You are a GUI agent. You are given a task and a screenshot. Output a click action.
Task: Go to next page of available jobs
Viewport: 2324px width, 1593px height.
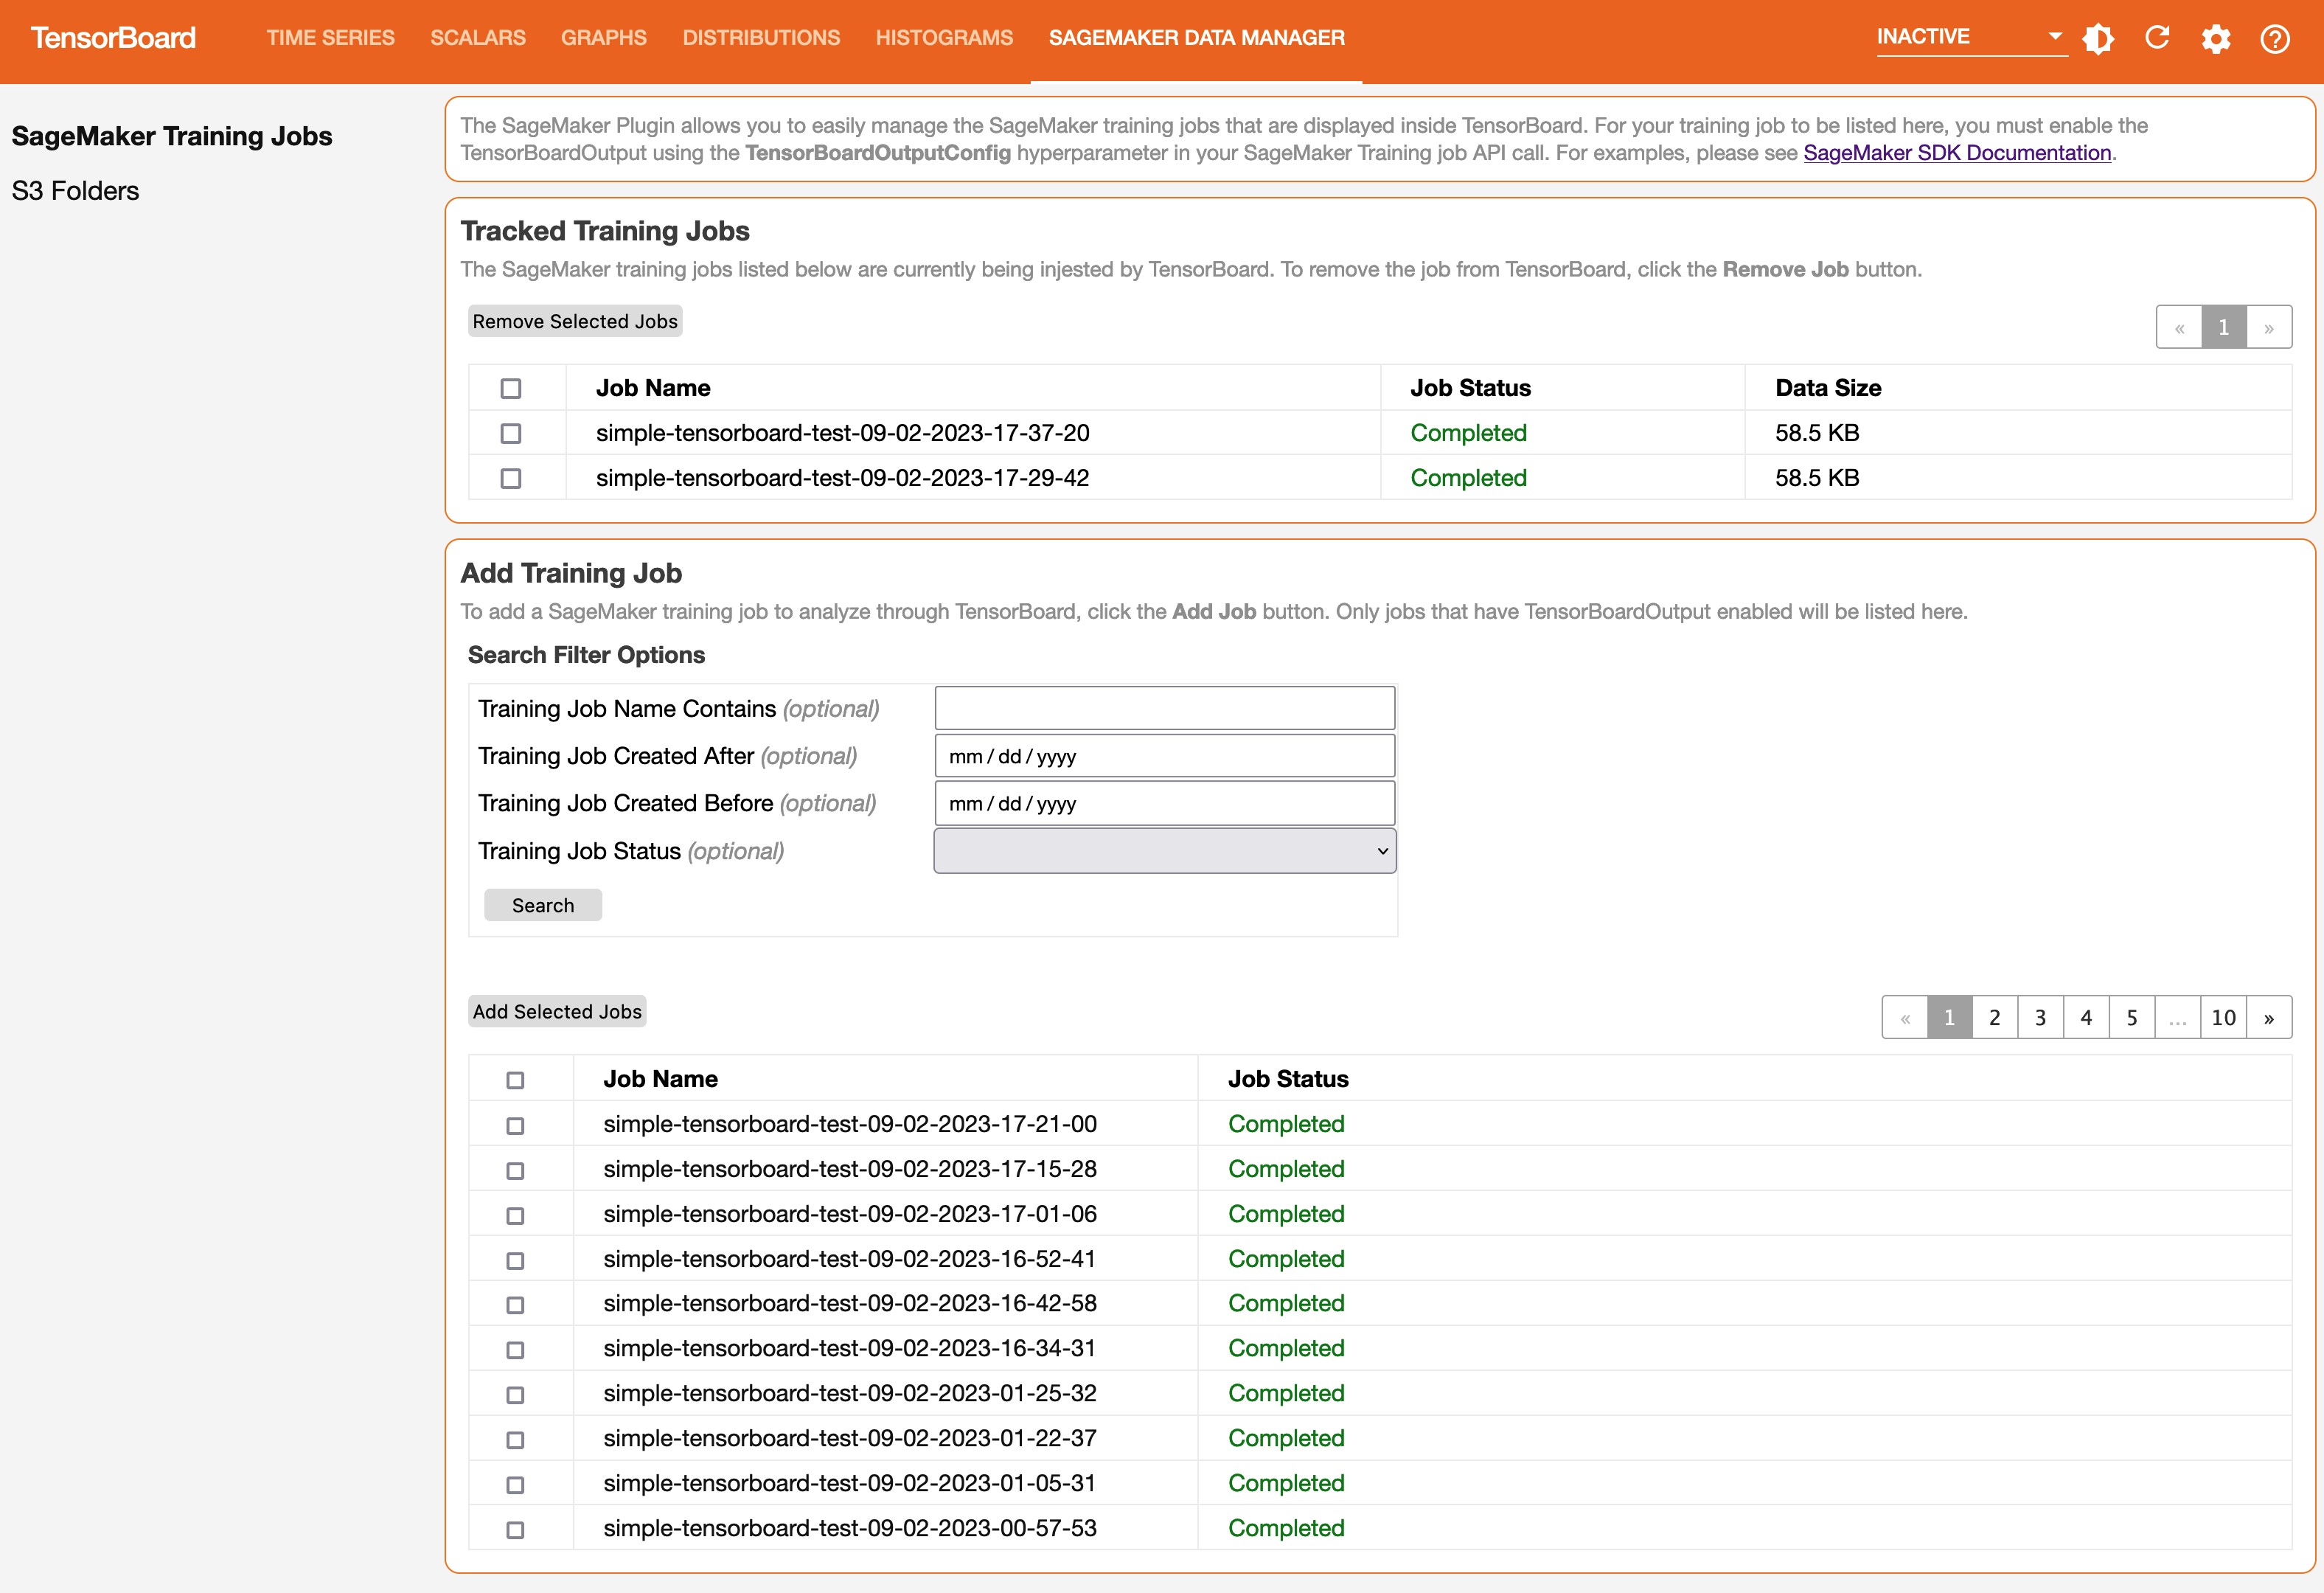tap(2269, 1018)
